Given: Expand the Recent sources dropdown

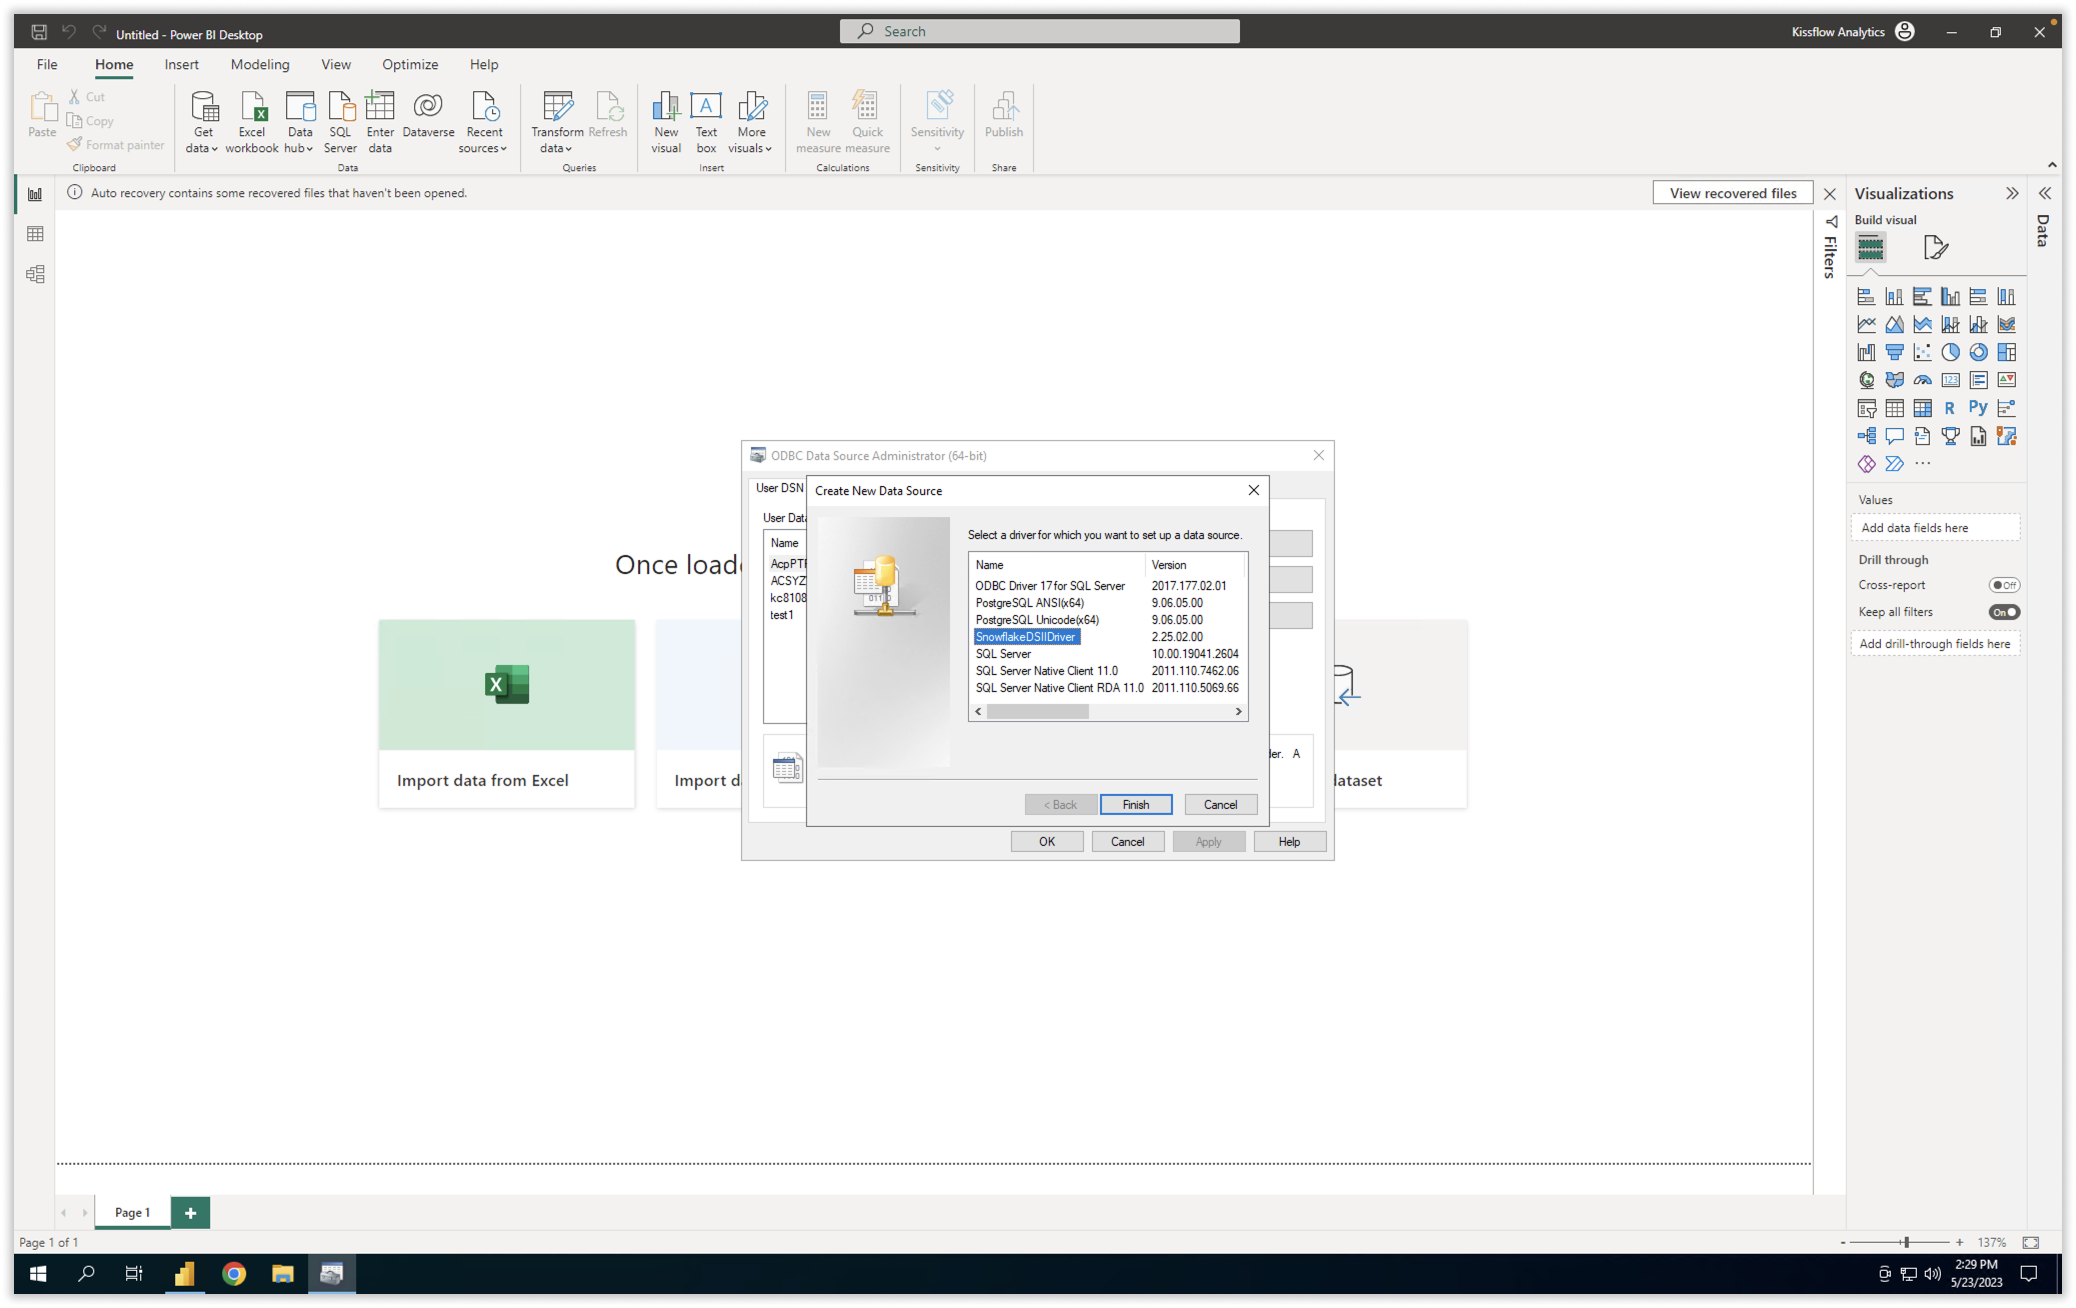Looking at the screenshot, I should 484,122.
